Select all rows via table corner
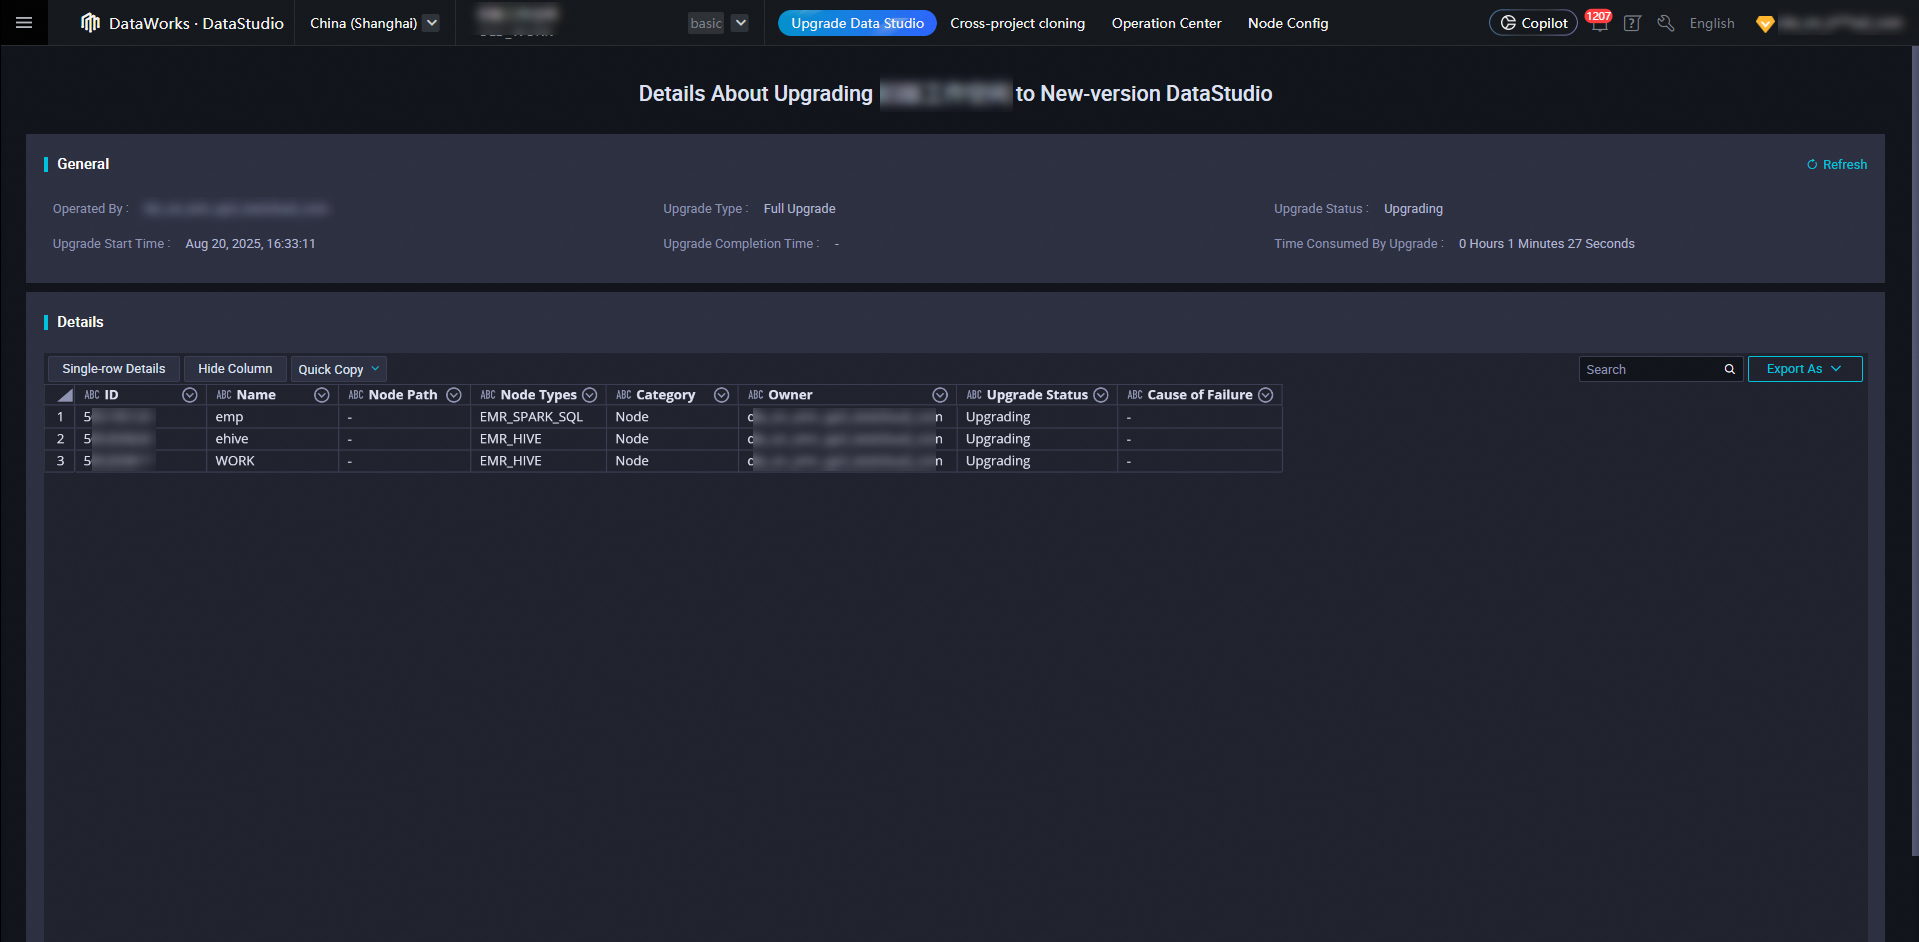Image resolution: width=1919 pixels, height=942 pixels. [60, 395]
